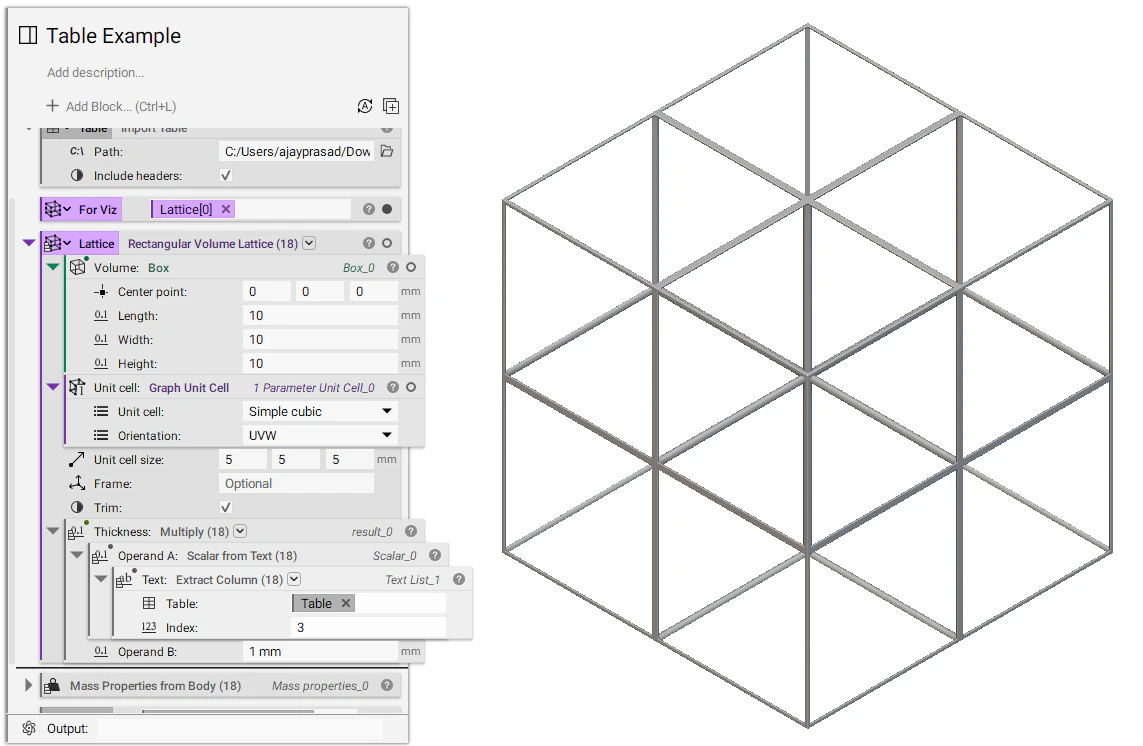
Task: Click the Length value field
Action: 320,315
